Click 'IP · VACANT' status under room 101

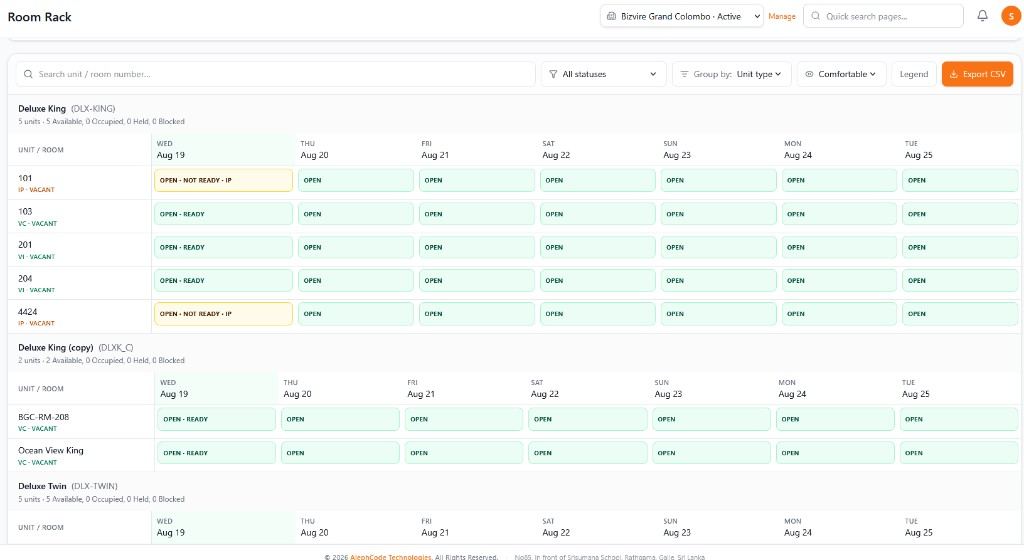click(x=36, y=190)
